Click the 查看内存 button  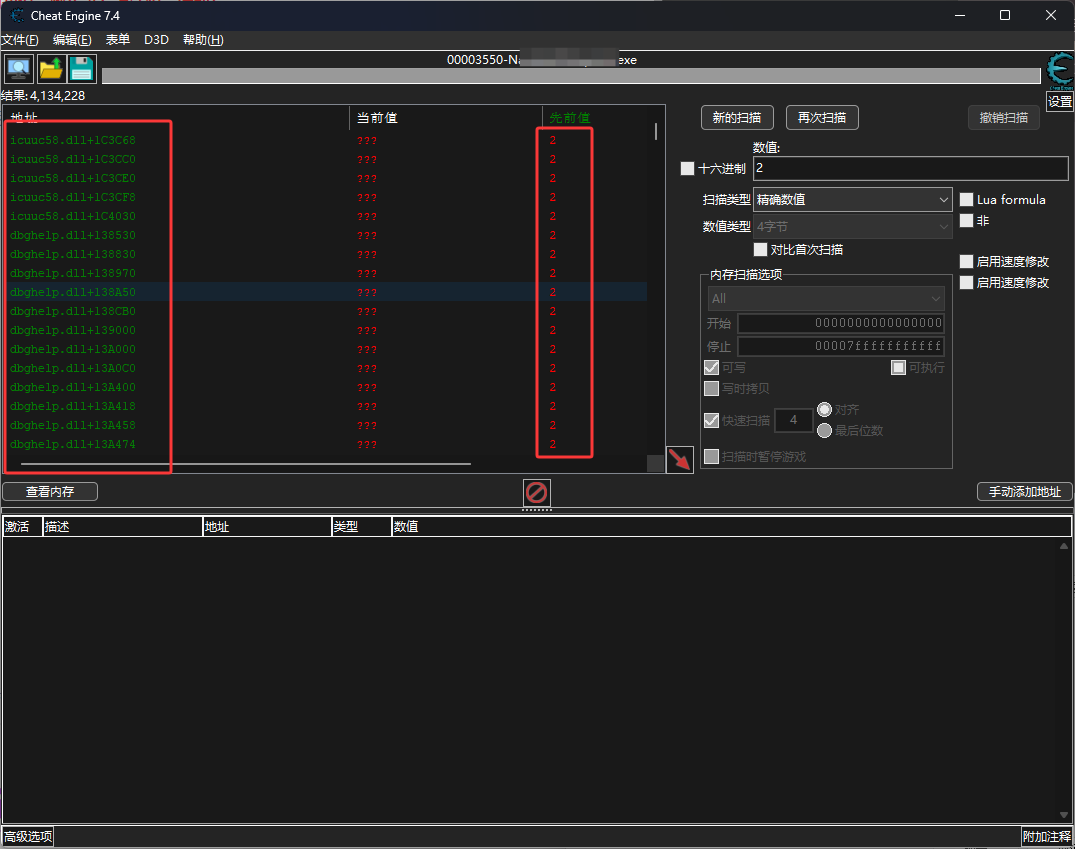pyautogui.click(x=50, y=492)
